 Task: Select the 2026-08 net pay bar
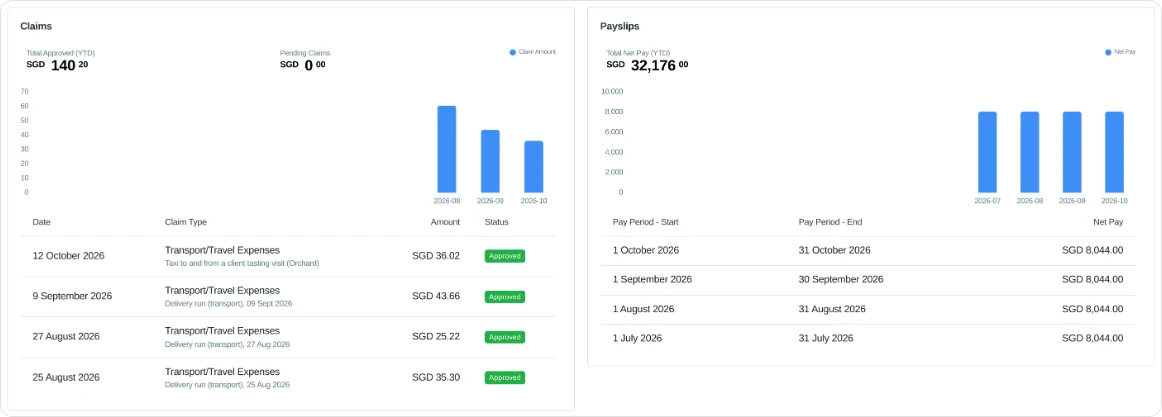pyautogui.click(x=1029, y=153)
